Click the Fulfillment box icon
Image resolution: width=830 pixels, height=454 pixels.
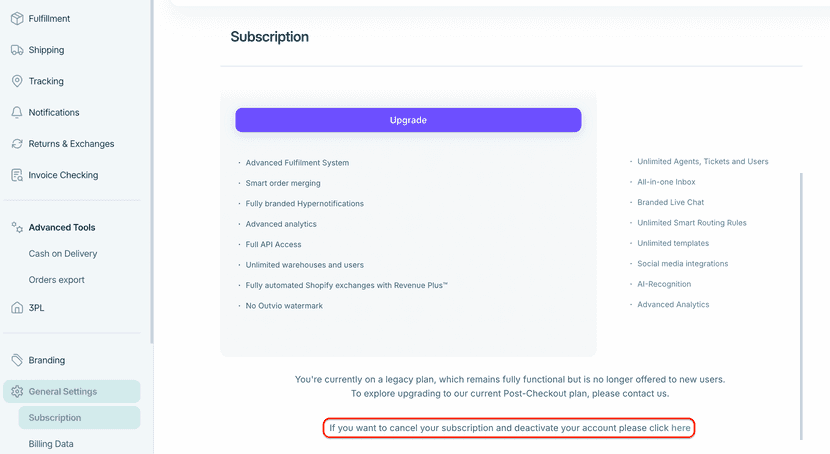(x=17, y=18)
